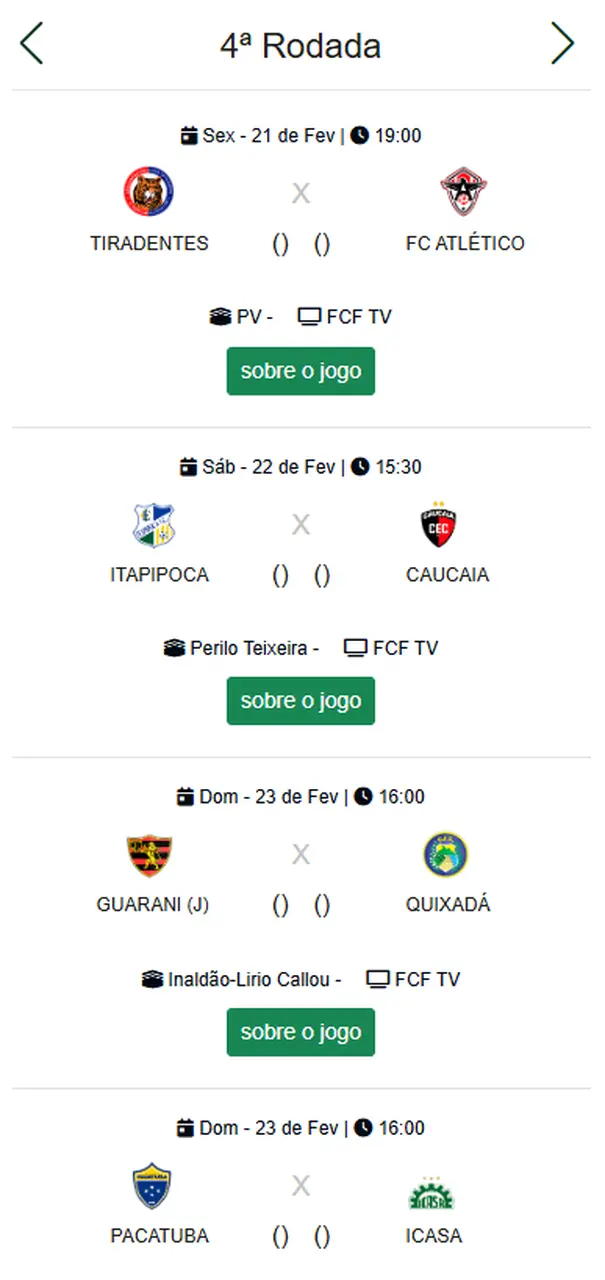Click the CAUCAIA team name
Image resolution: width=605 pixels, height=1280 pixels.
(447, 575)
